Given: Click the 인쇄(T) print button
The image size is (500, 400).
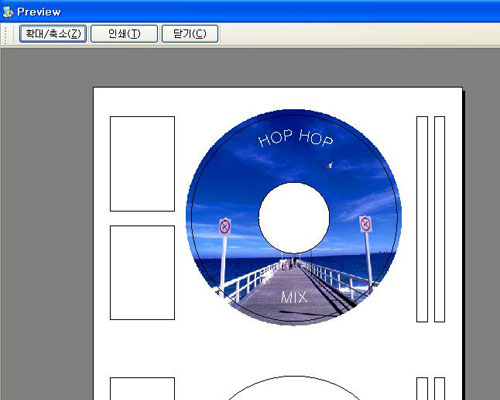Looking at the screenshot, I should [124, 34].
